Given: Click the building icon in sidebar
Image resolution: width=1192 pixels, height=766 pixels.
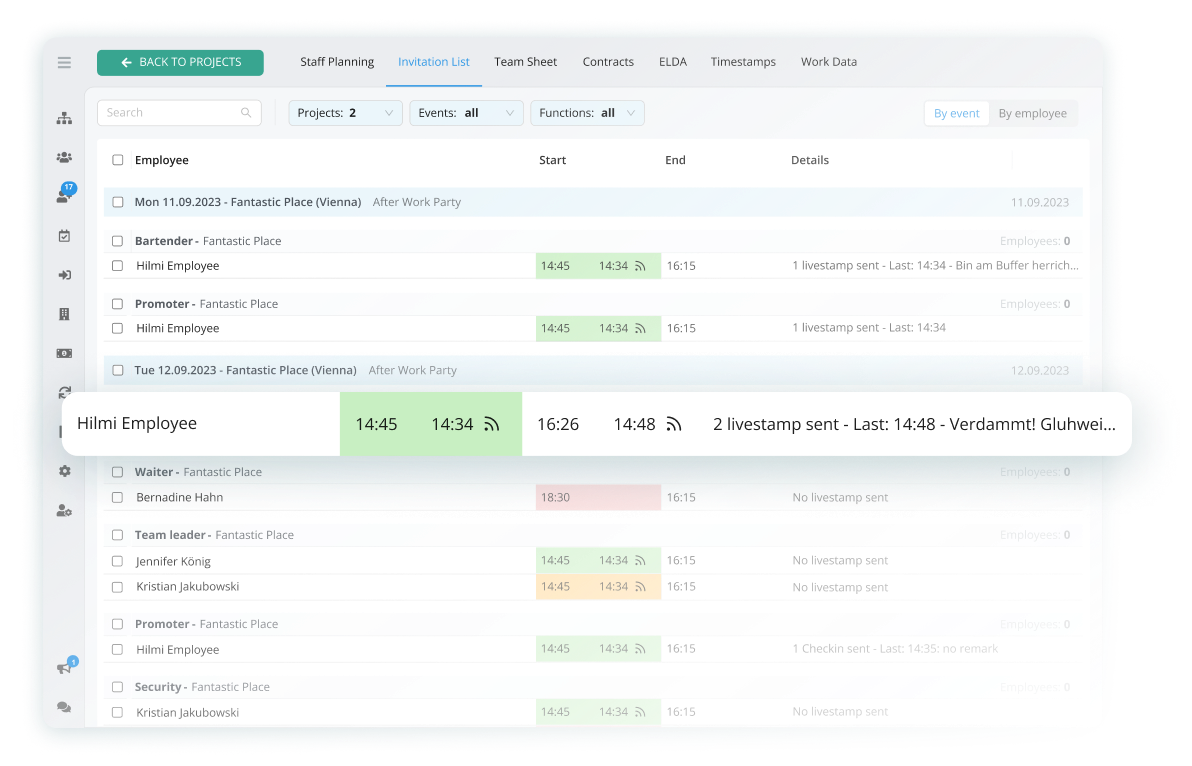Looking at the screenshot, I should tap(64, 314).
